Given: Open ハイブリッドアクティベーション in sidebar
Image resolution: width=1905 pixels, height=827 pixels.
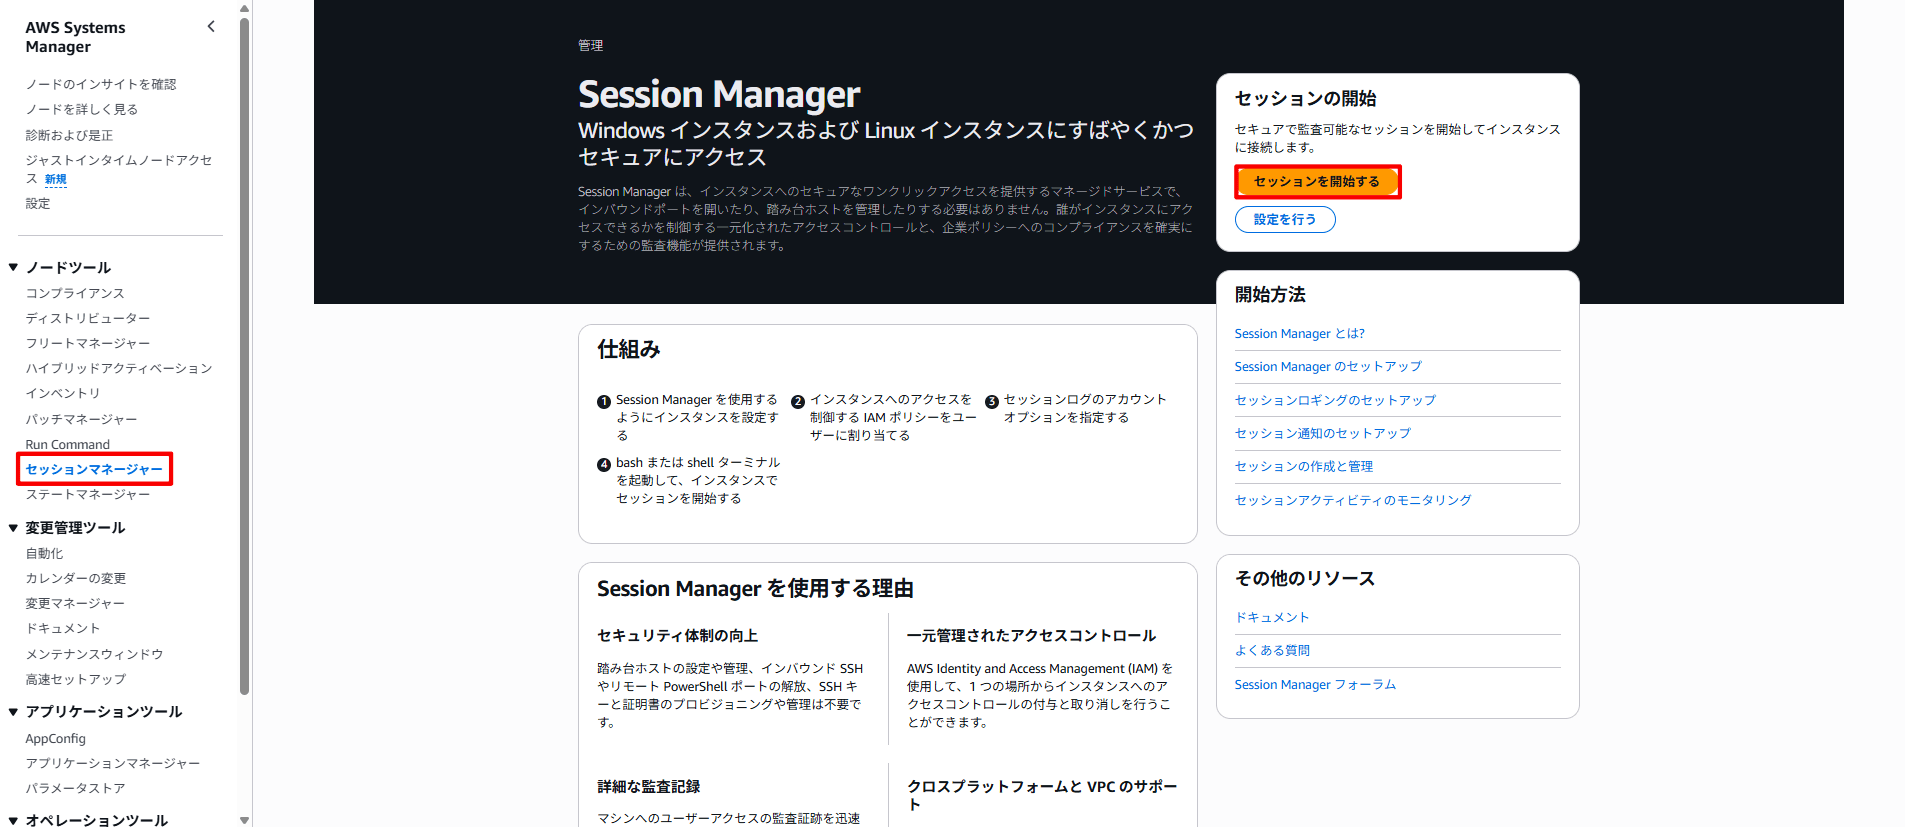Looking at the screenshot, I should pyautogui.click(x=119, y=368).
